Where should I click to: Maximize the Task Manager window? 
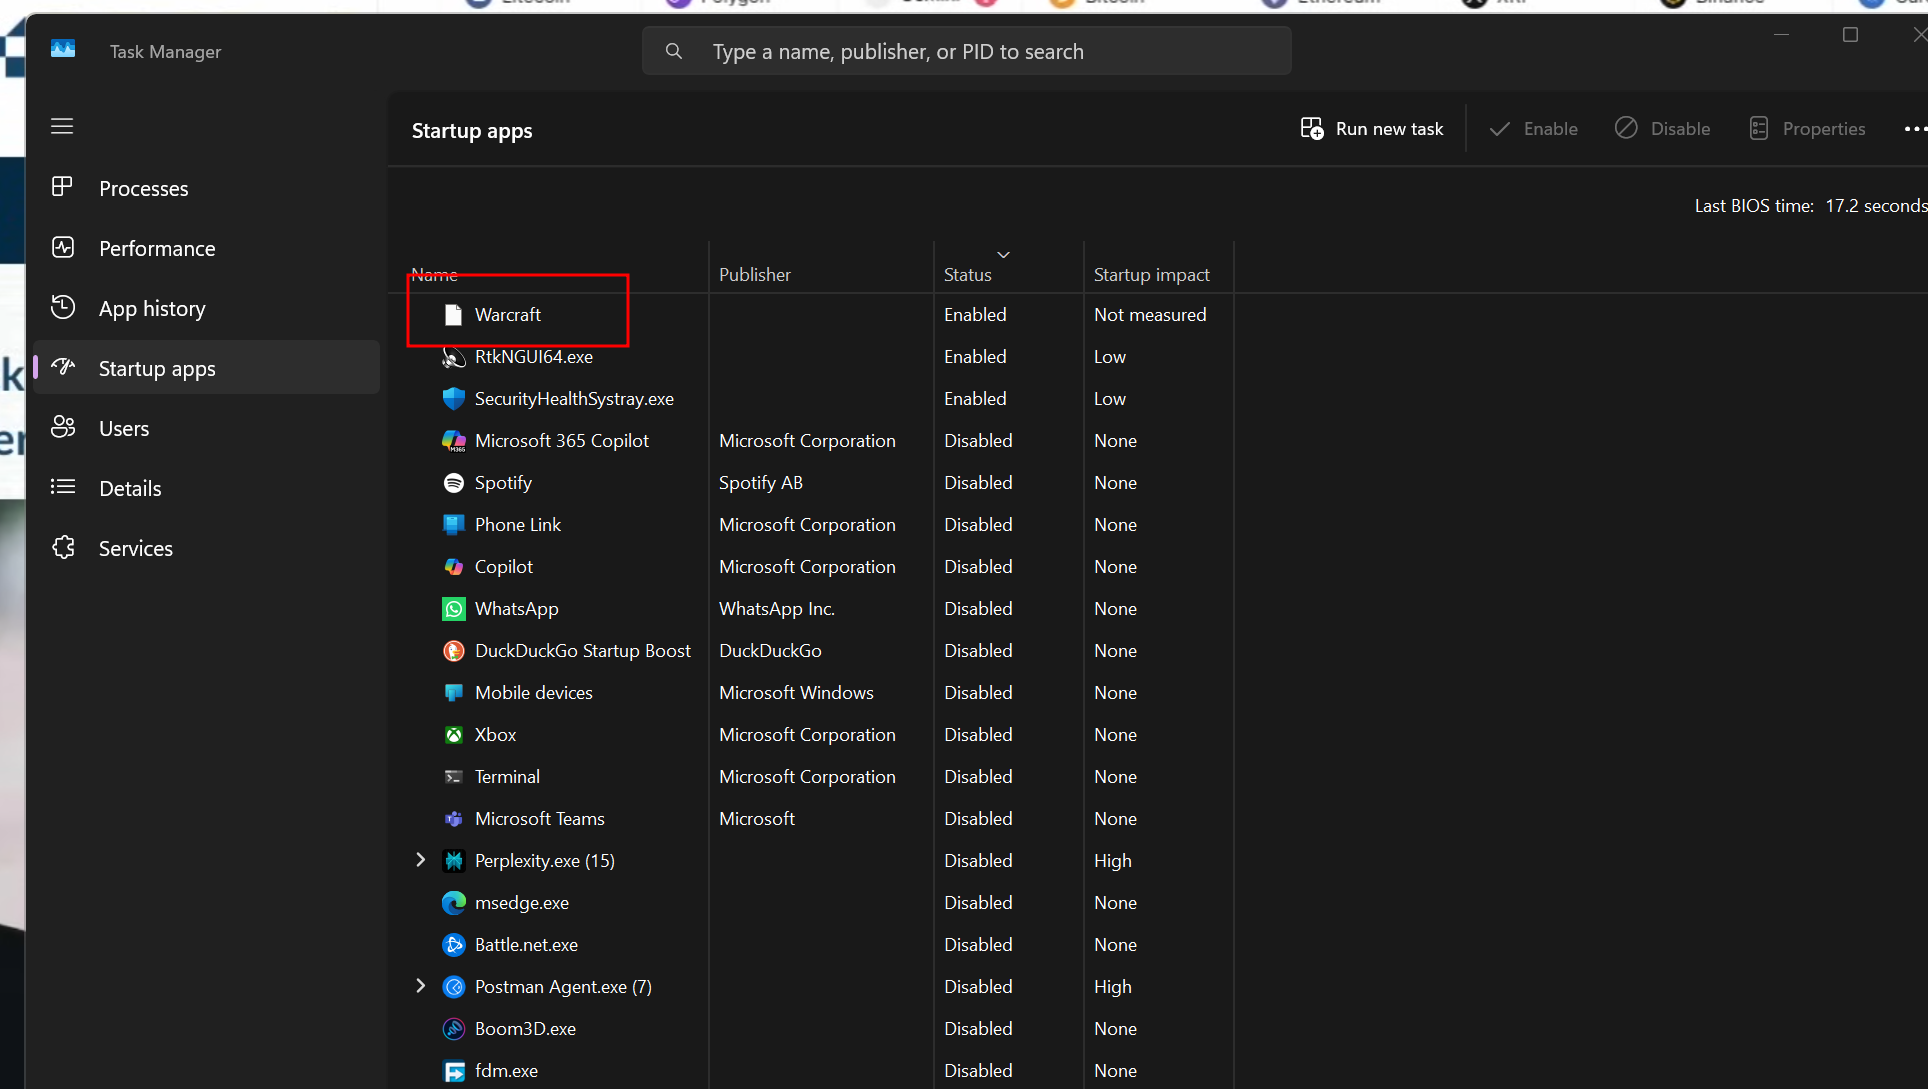pos(1850,35)
